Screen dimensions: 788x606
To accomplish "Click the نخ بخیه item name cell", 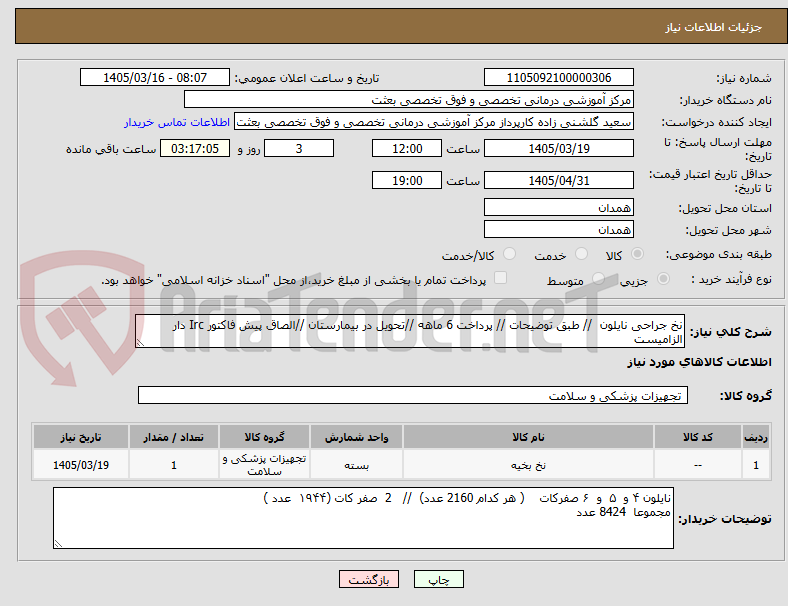I will pyautogui.click(x=528, y=465).
